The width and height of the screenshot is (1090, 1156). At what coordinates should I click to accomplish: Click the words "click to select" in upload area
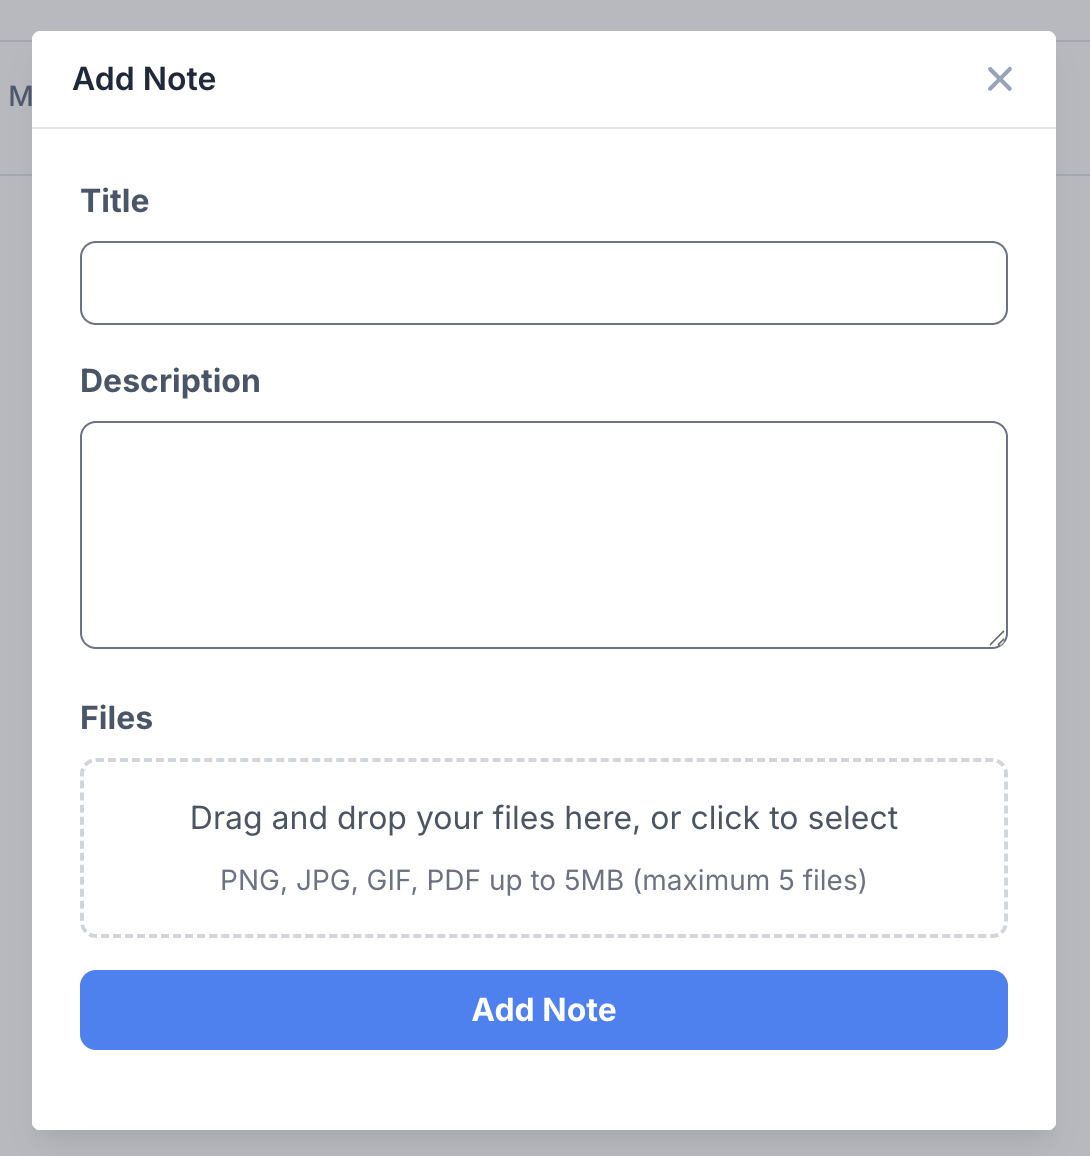[794, 818]
